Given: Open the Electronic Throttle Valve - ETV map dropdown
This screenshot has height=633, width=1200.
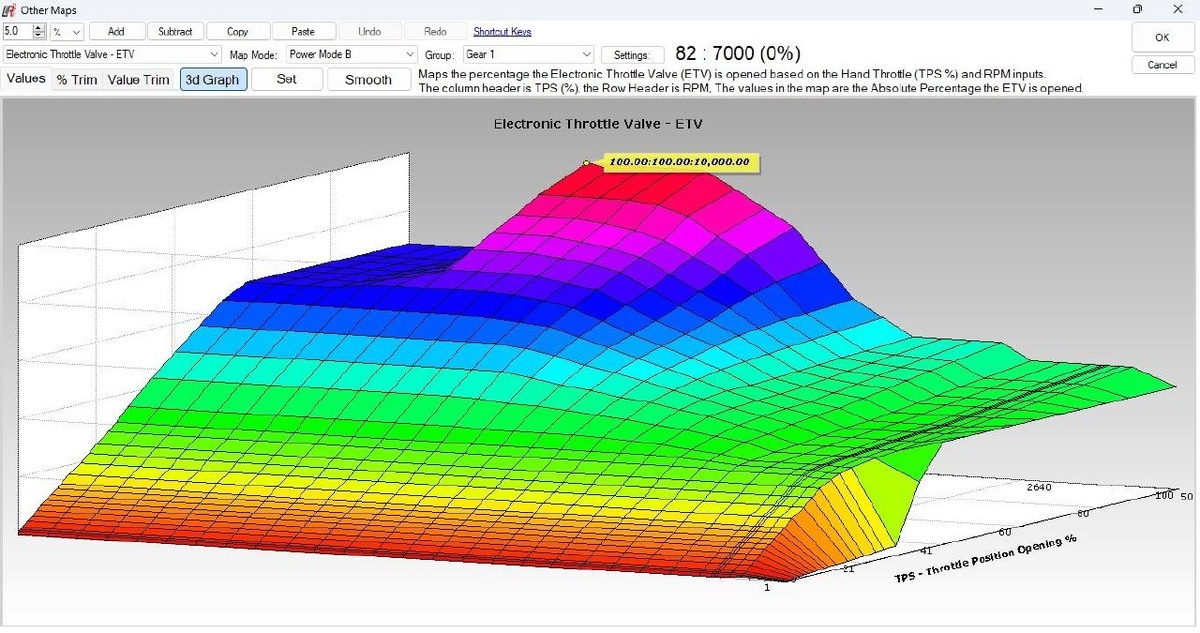Looking at the screenshot, I should 112,54.
